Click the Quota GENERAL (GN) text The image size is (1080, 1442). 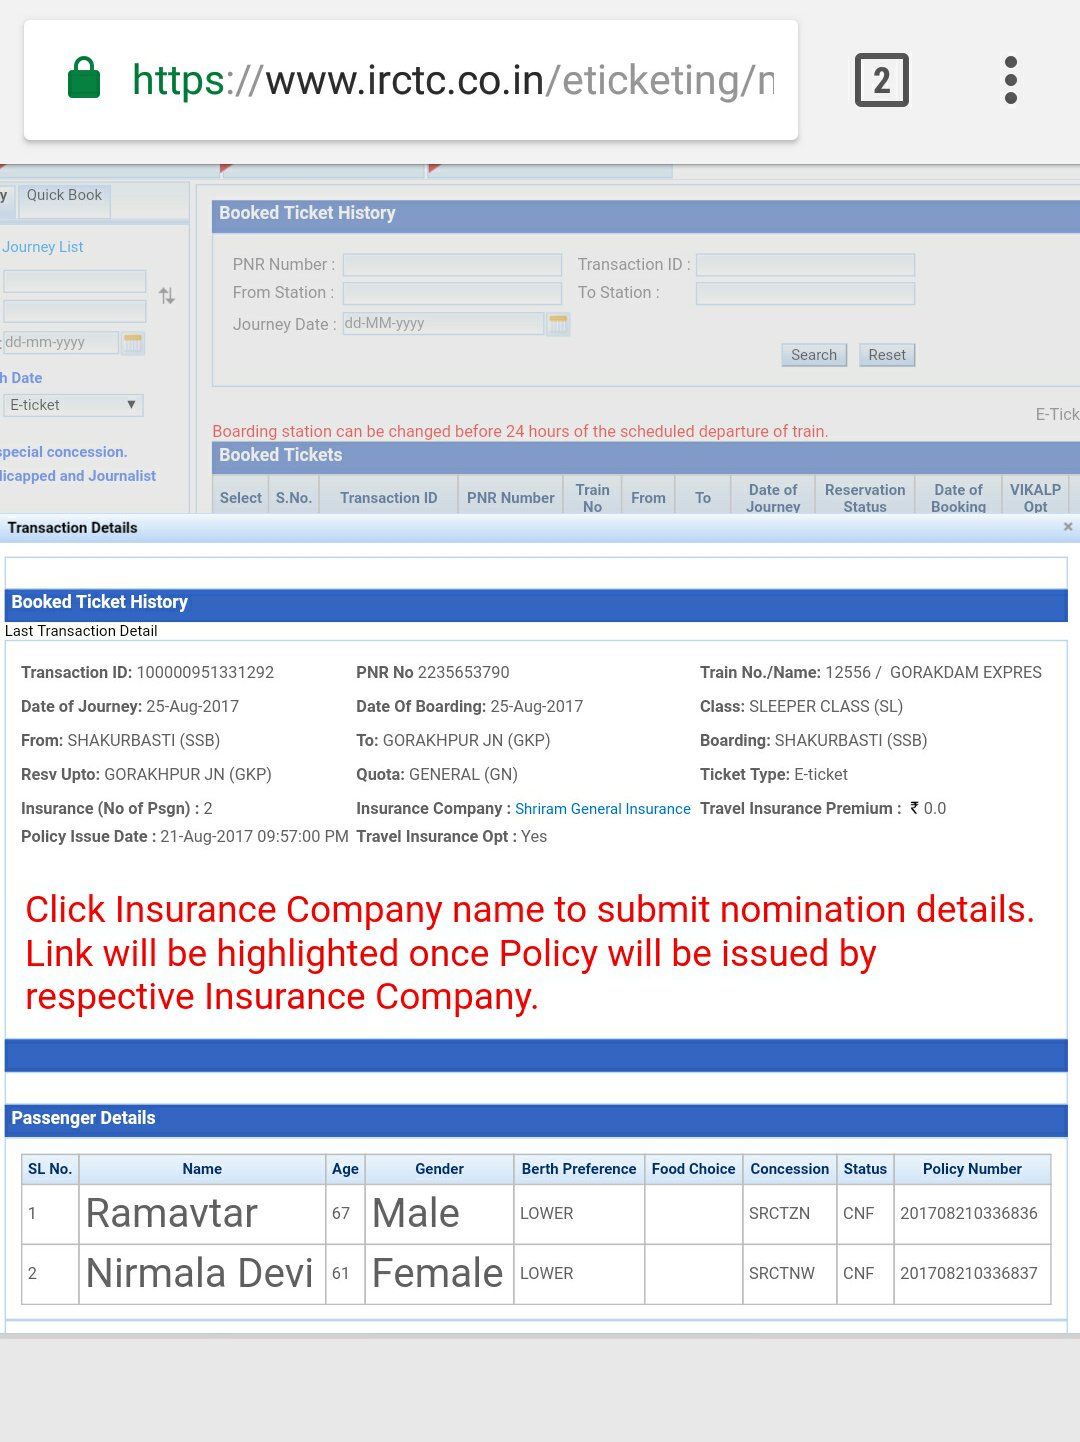[x=437, y=775]
